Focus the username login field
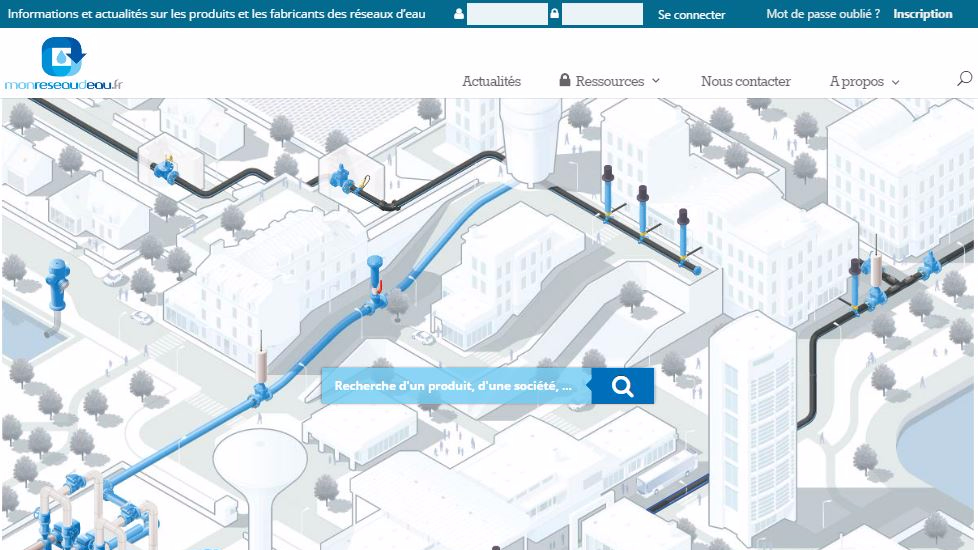The height and width of the screenshot is (550, 978). tap(507, 14)
